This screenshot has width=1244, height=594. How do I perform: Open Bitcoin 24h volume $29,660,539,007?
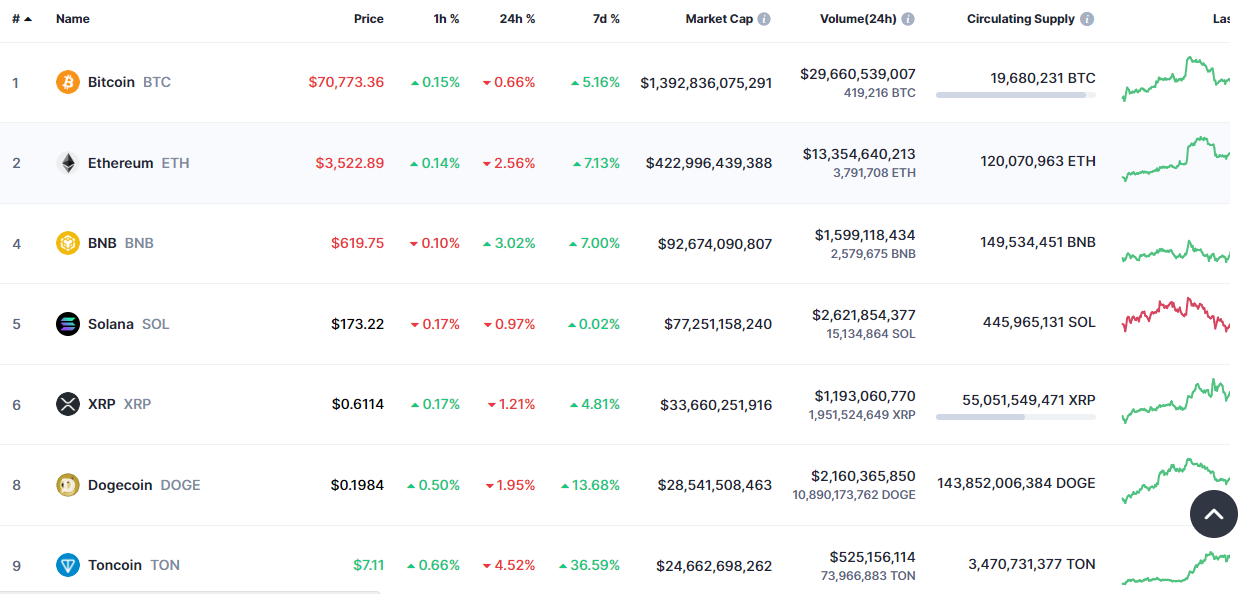coord(858,74)
